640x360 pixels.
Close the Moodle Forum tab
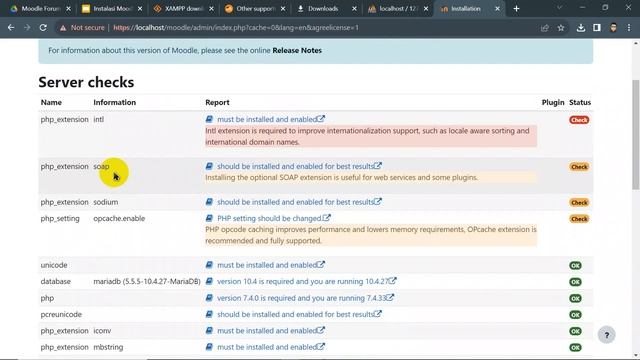pyautogui.click(x=68, y=9)
